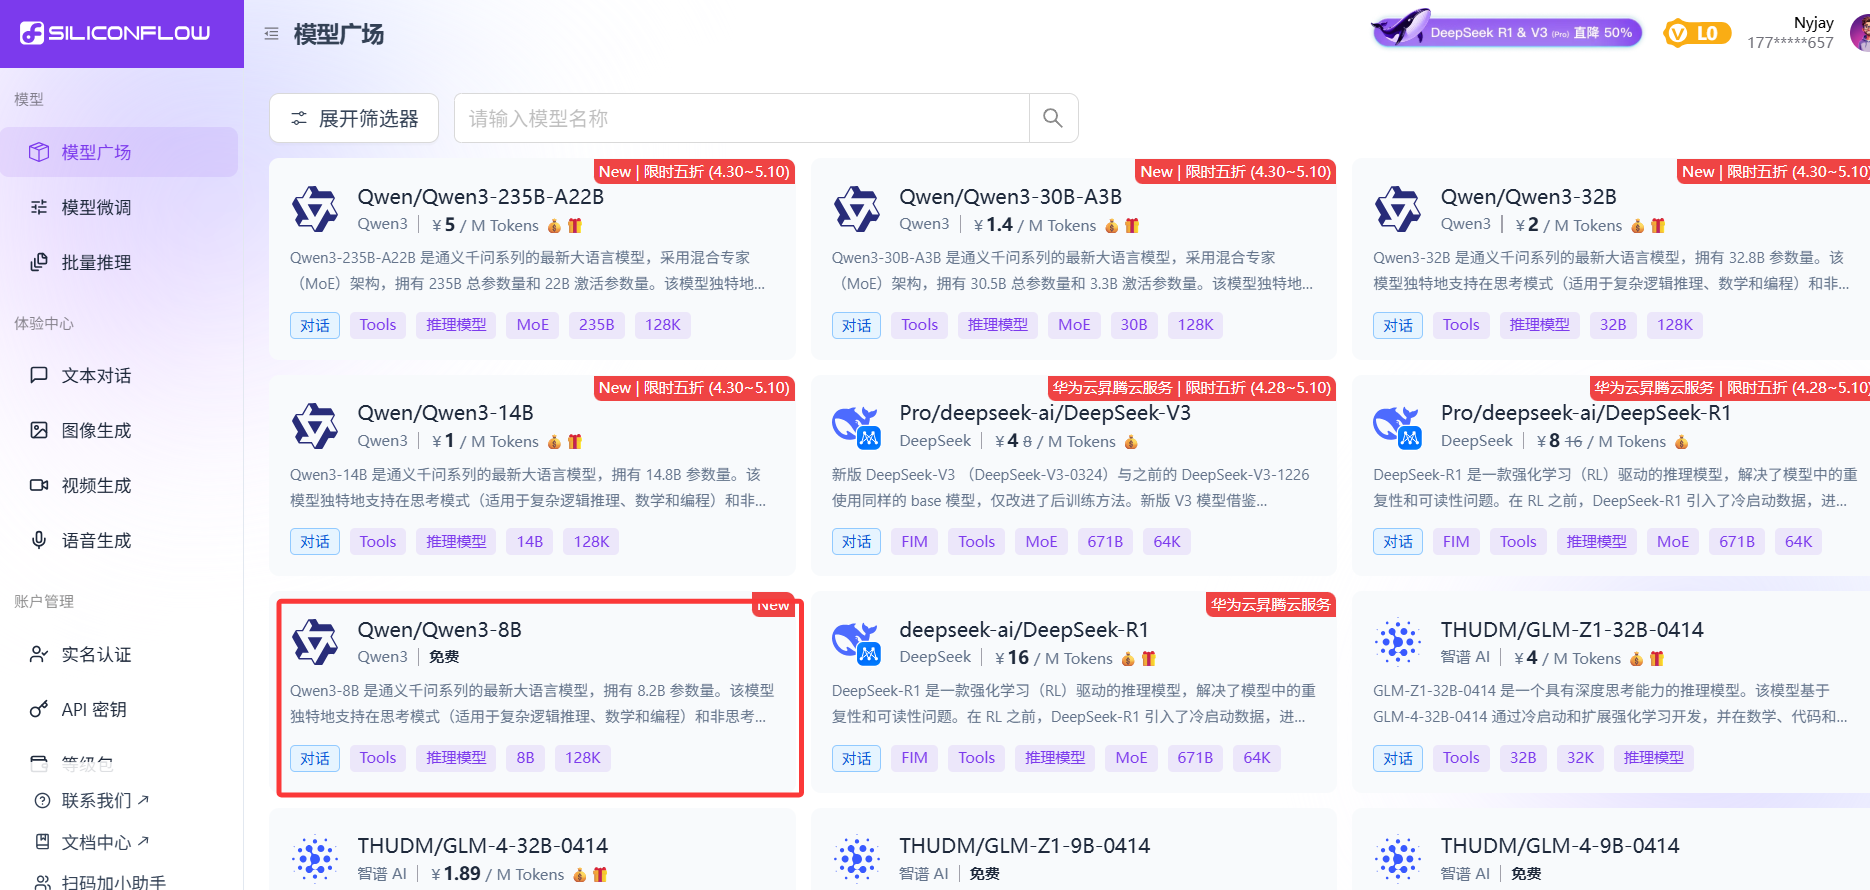Expand the filter panel (展开筛选器)

(354, 118)
